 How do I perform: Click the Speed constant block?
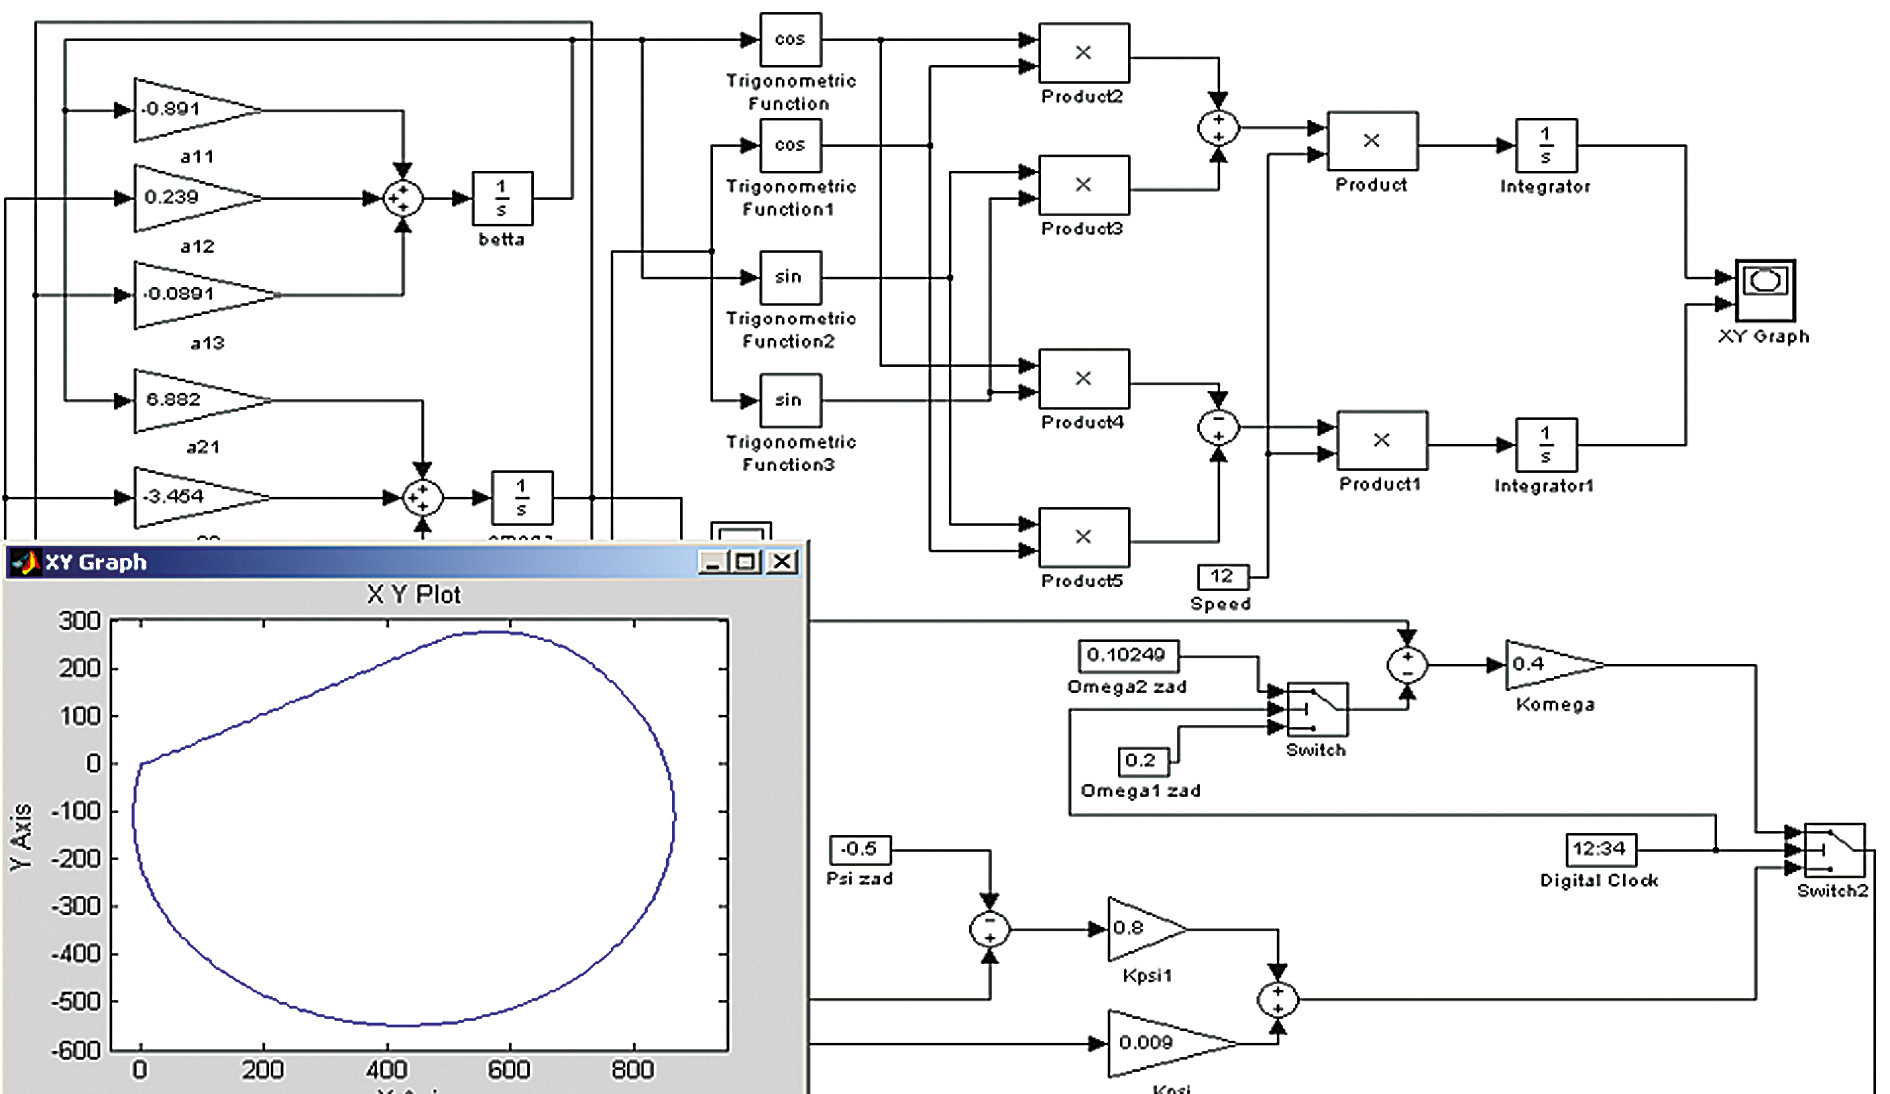1222,577
